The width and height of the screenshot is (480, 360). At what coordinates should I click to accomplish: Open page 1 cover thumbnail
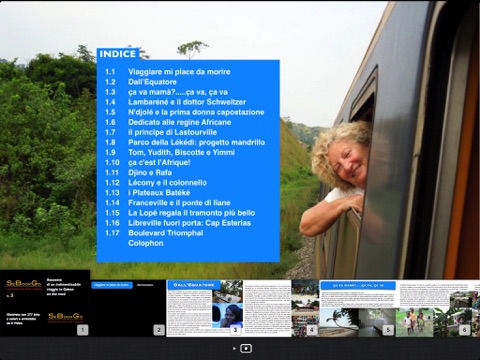[x=45, y=303]
